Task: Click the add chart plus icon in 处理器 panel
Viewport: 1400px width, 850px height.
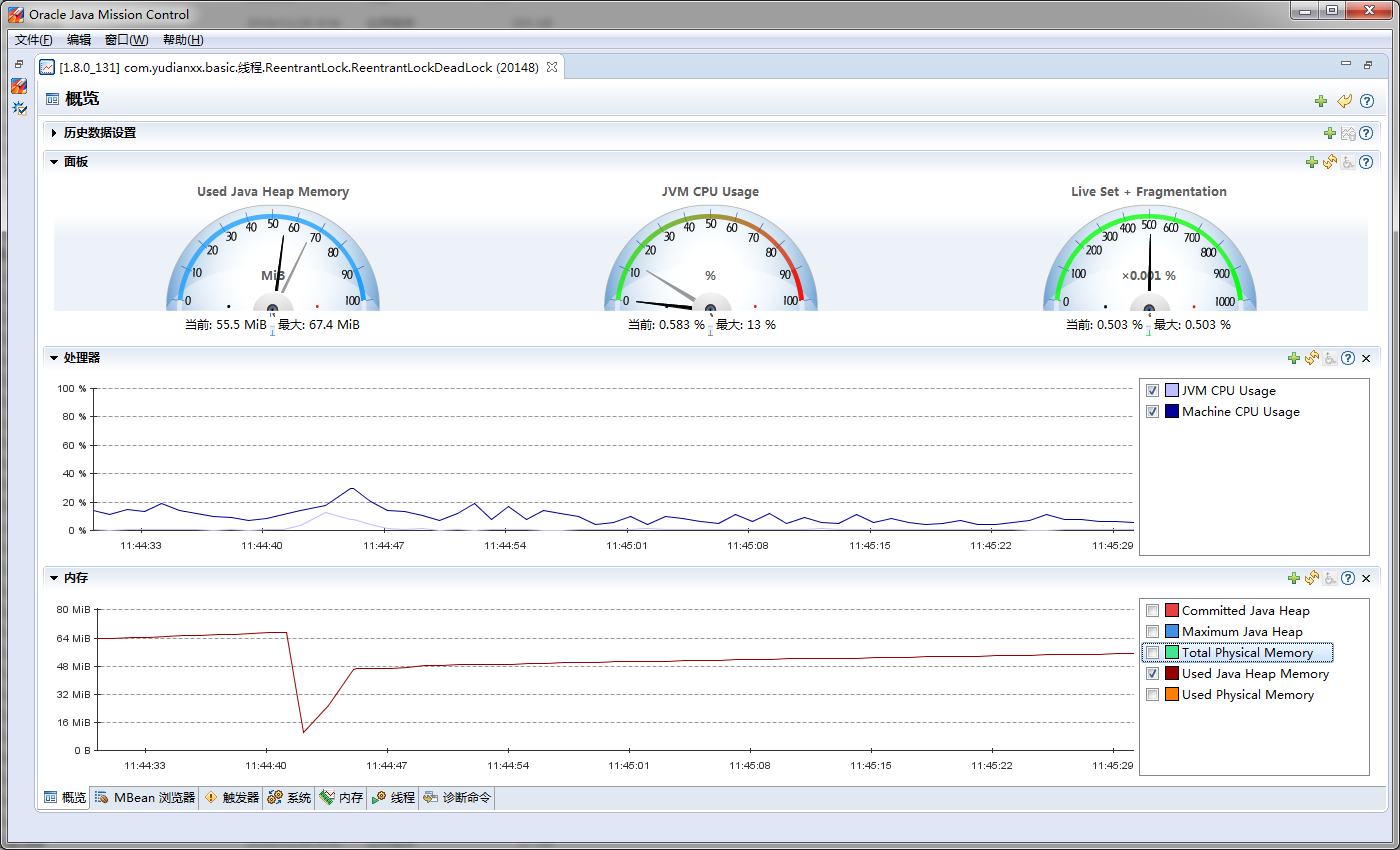Action: pos(1294,357)
